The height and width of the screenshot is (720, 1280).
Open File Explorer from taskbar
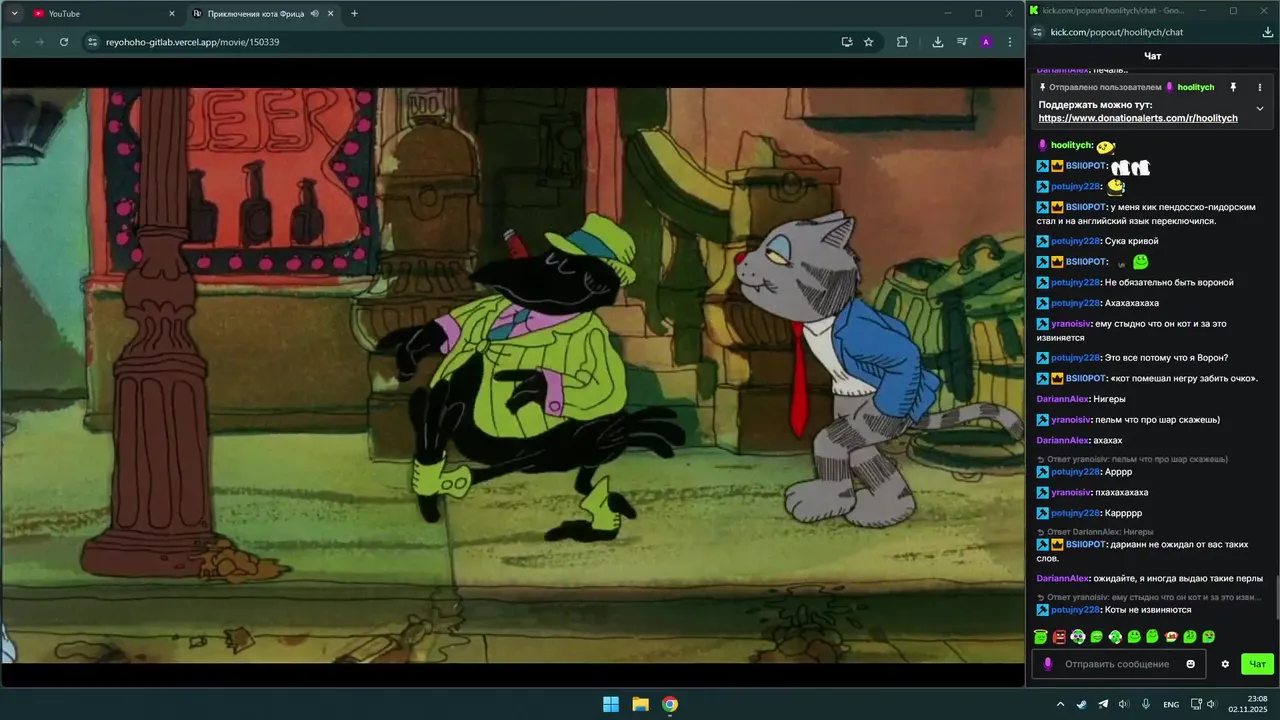[640, 704]
